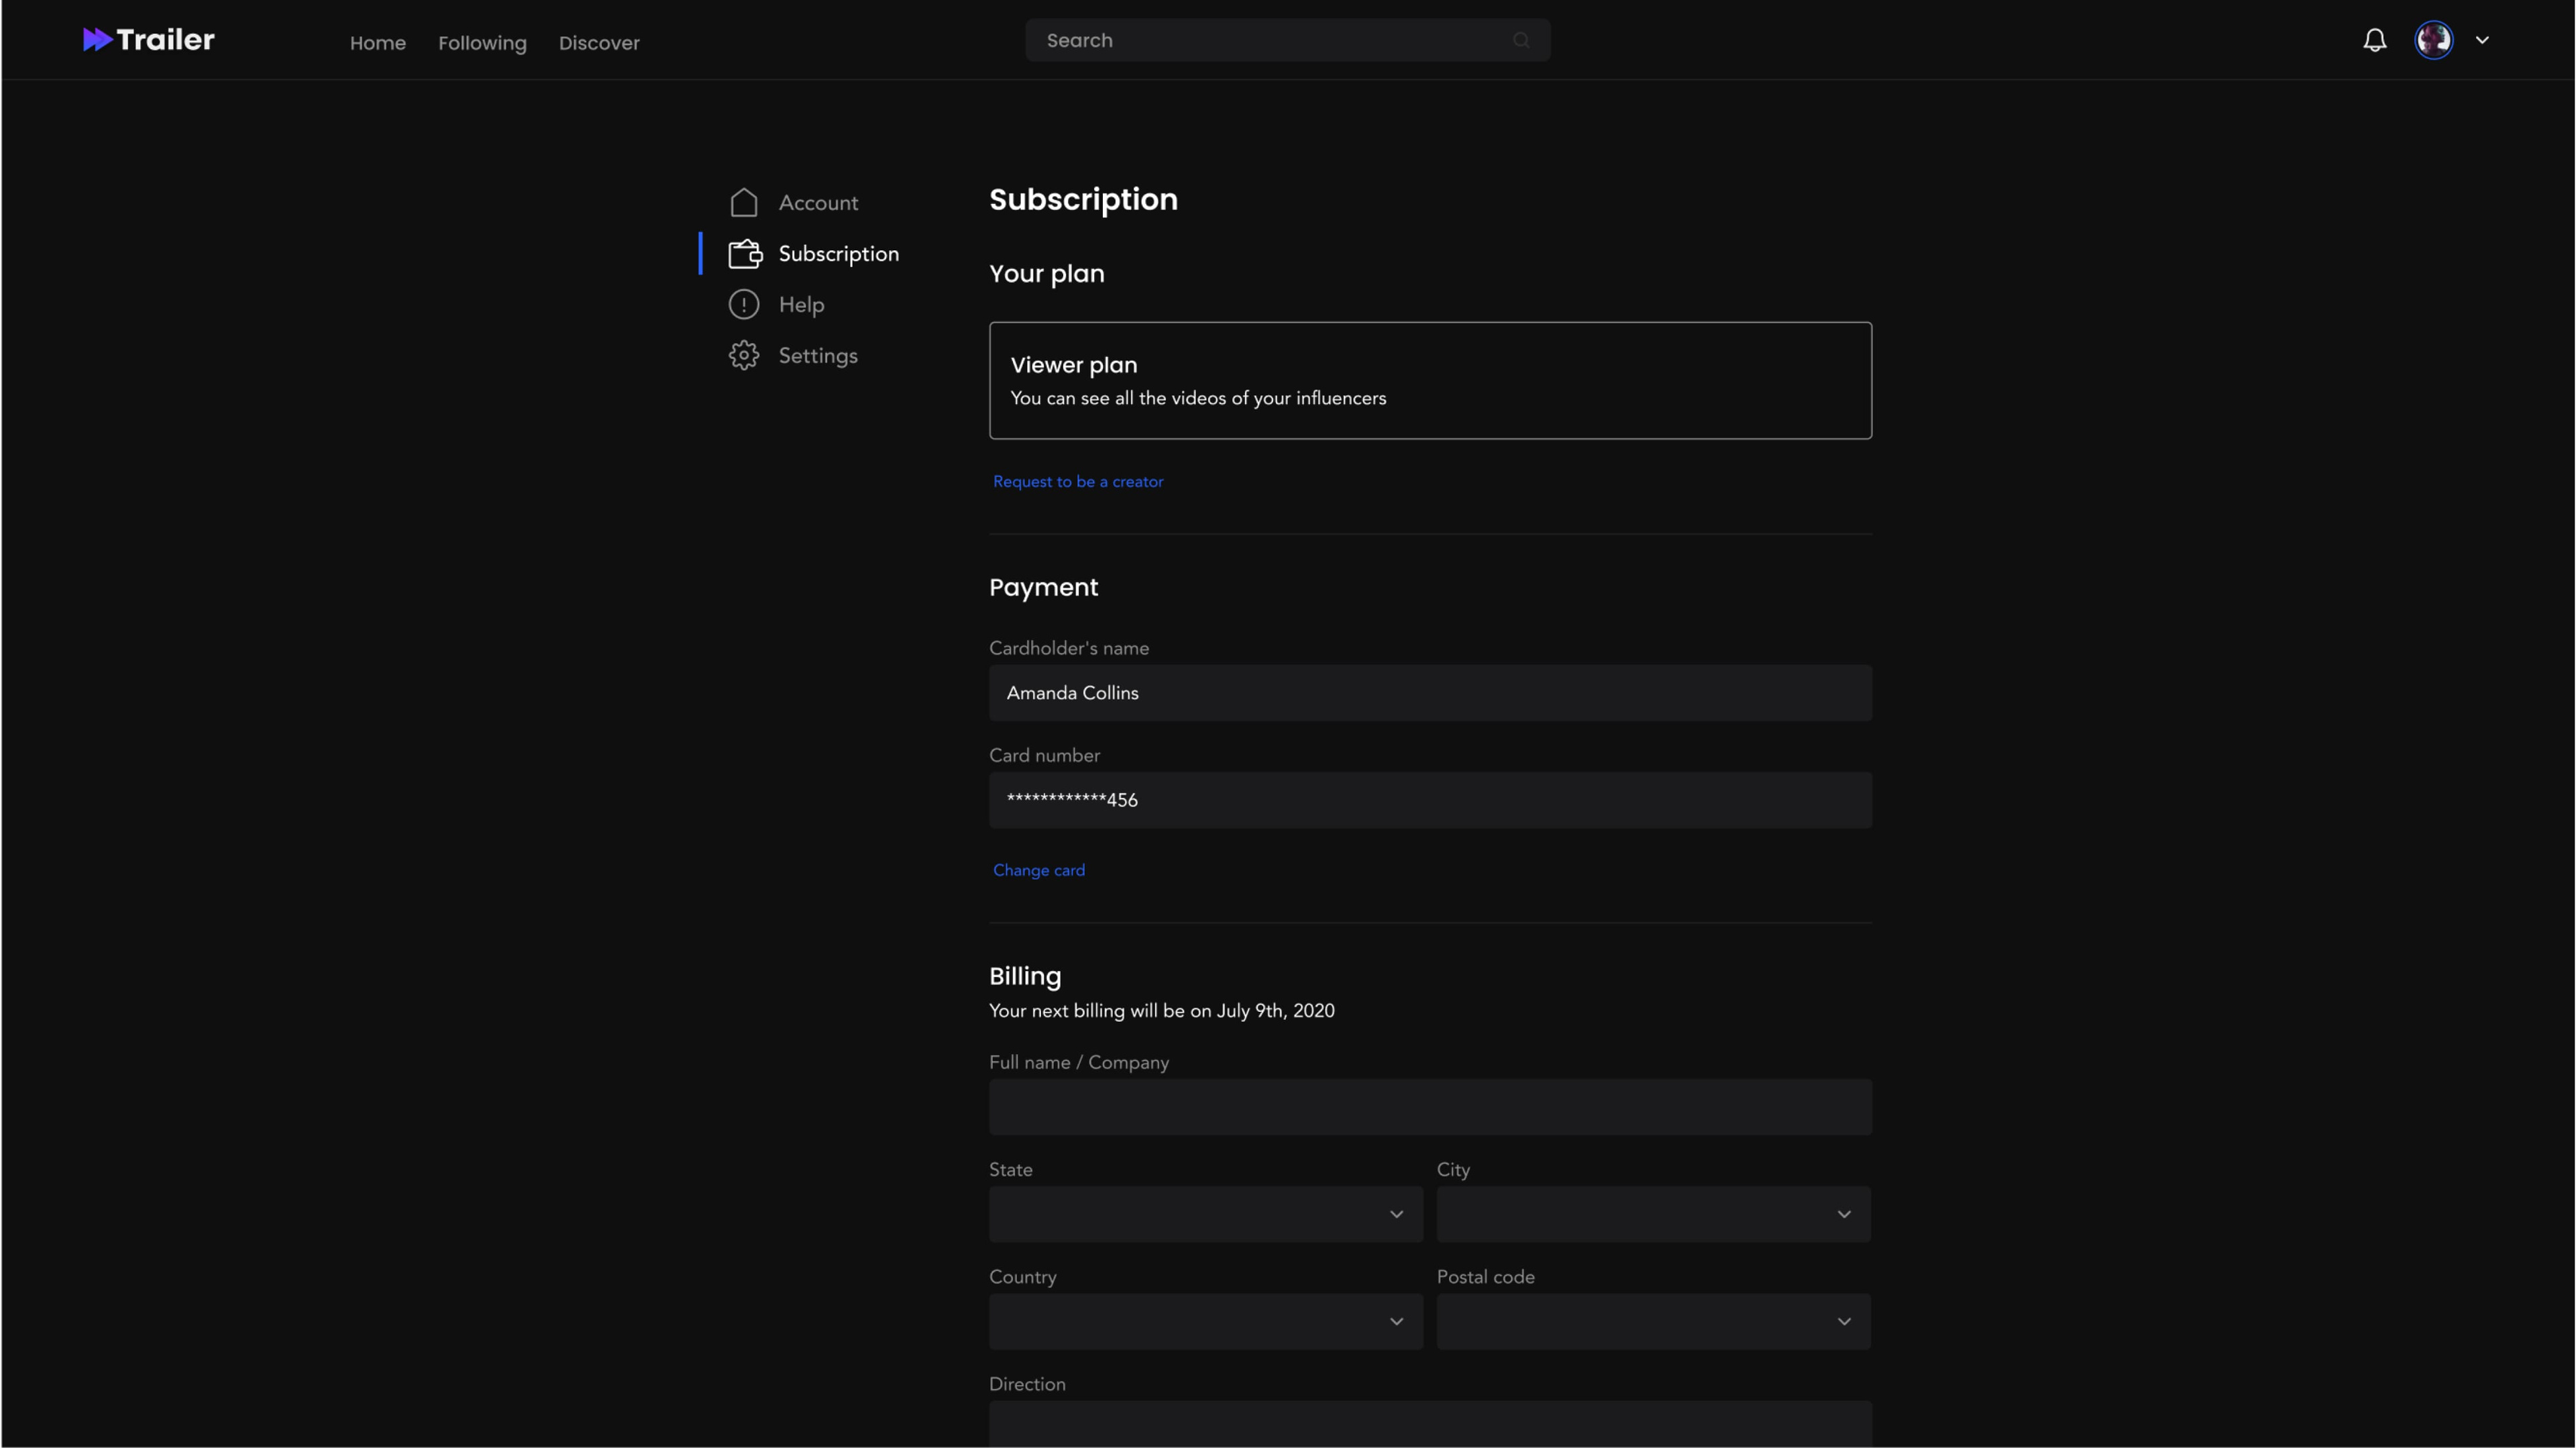Screen dimensions: 2576x1448
Task: Click the Direction input field
Action: (1430, 1424)
